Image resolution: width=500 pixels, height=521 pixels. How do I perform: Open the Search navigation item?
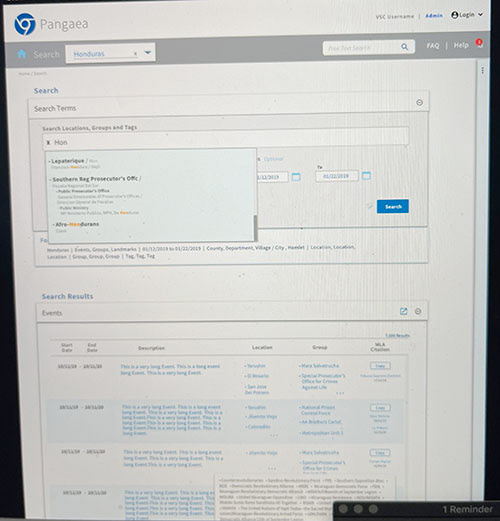pos(46,54)
